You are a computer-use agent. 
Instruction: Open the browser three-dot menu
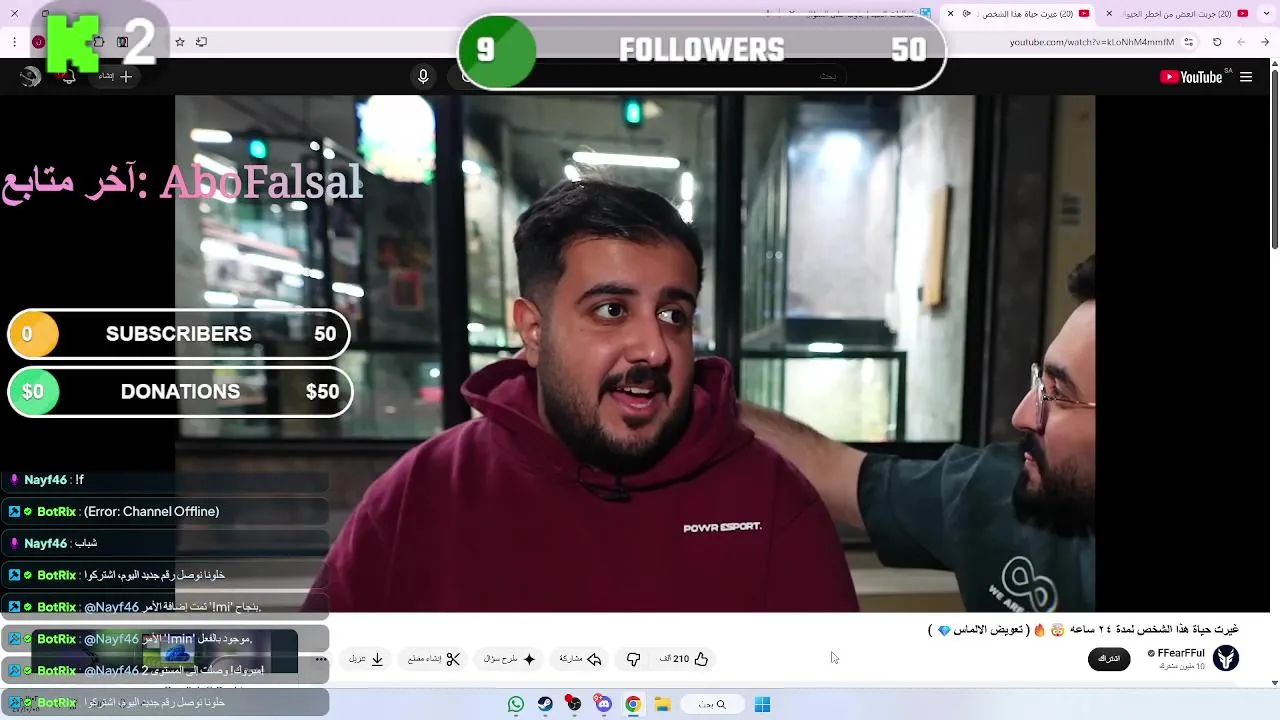[x=14, y=42]
